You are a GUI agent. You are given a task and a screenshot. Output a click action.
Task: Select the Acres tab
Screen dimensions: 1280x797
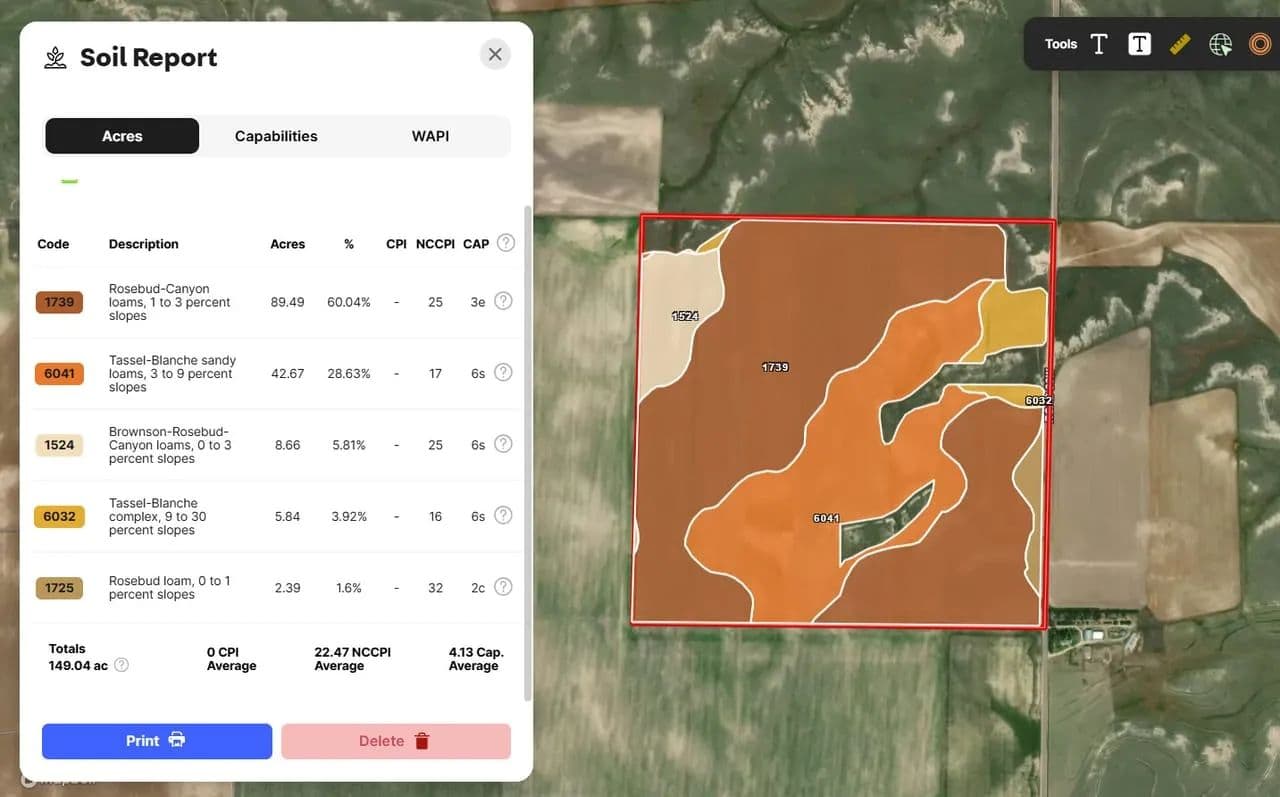pos(122,136)
